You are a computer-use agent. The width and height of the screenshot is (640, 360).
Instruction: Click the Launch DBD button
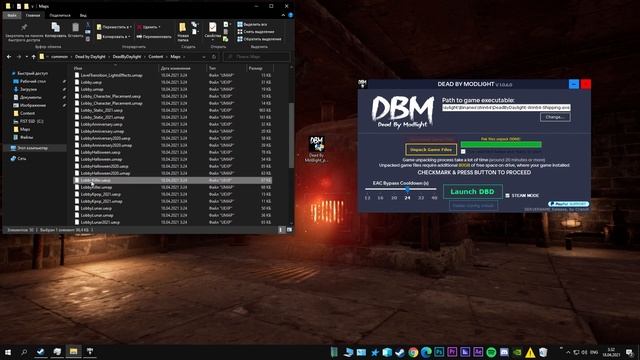pos(473,191)
